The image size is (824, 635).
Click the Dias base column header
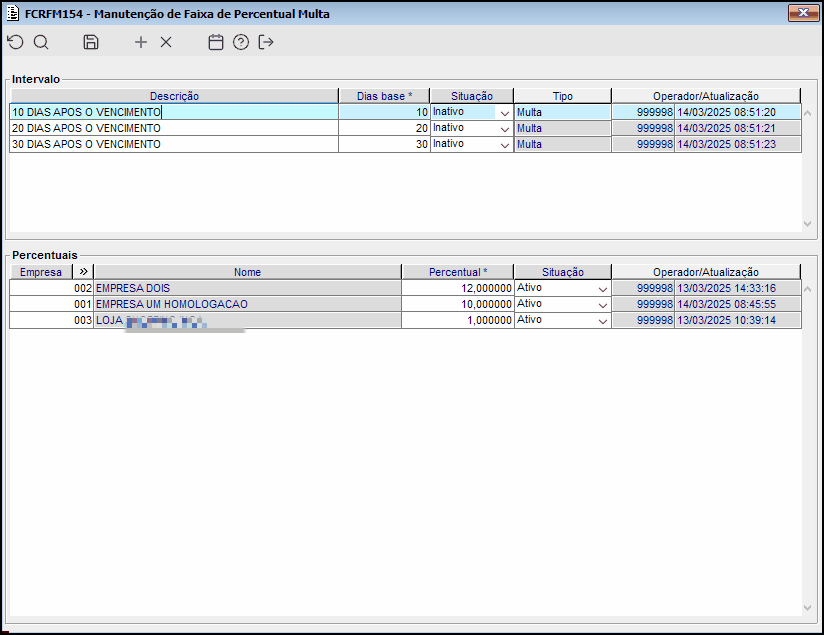tap(385, 96)
